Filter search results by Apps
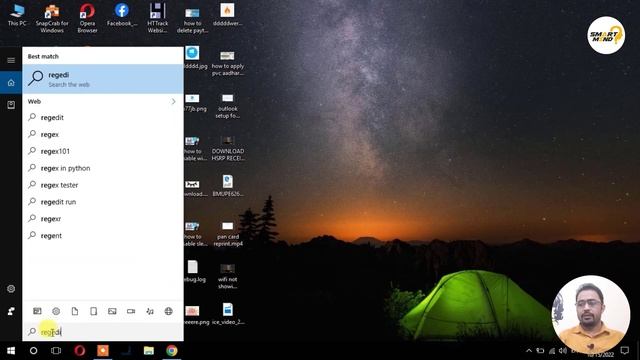The image size is (640, 360). tap(37, 311)
